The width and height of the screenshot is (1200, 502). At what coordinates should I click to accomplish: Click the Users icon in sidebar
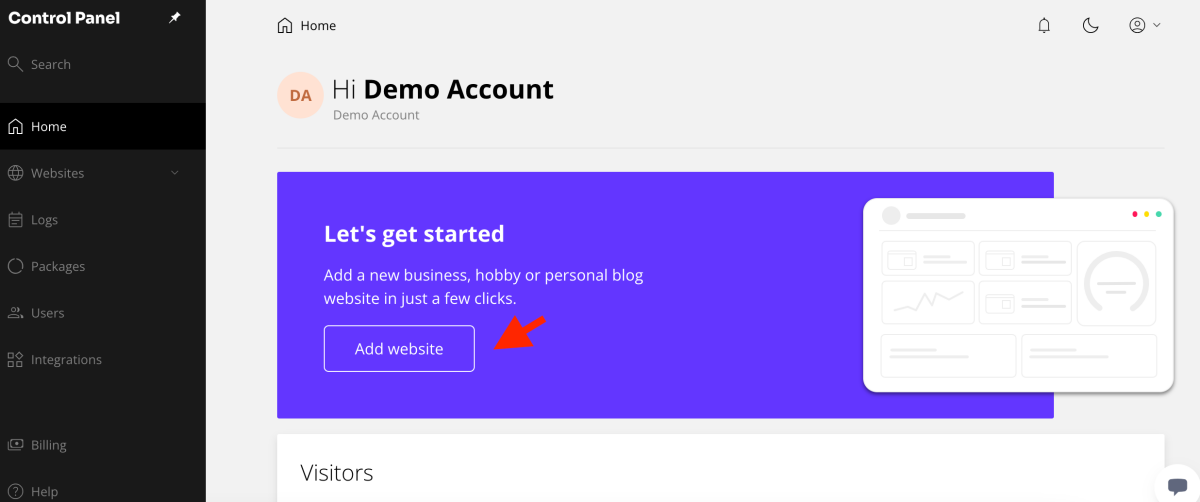(x=15, y=313)
